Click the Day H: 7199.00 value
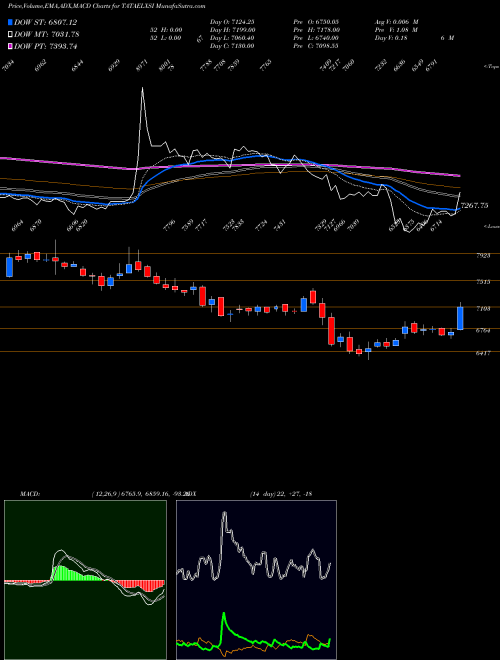 232,30
